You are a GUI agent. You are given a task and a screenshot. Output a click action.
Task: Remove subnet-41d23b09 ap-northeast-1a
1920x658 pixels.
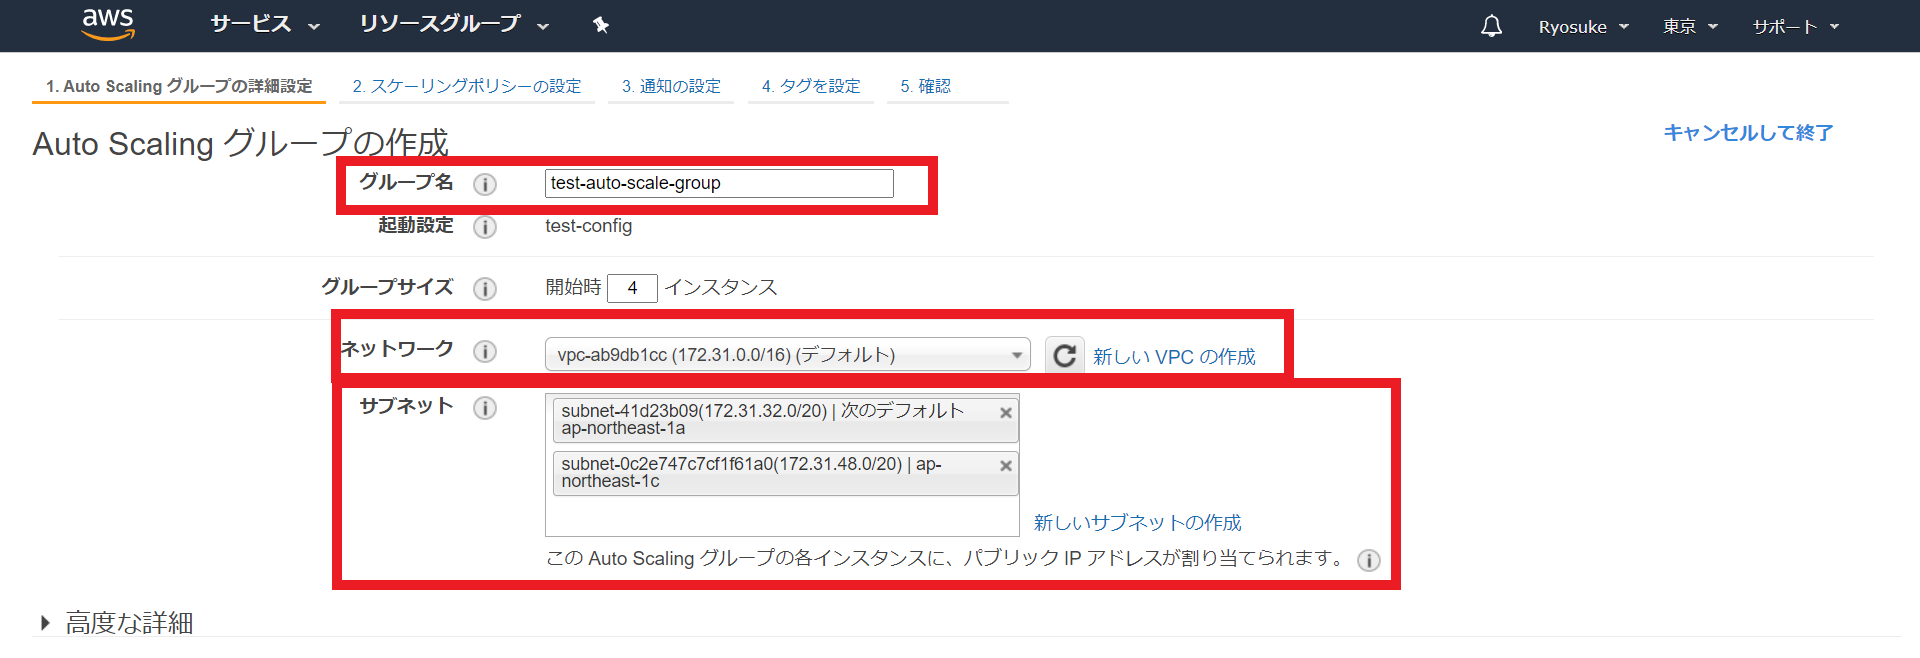coord(1006,413)
